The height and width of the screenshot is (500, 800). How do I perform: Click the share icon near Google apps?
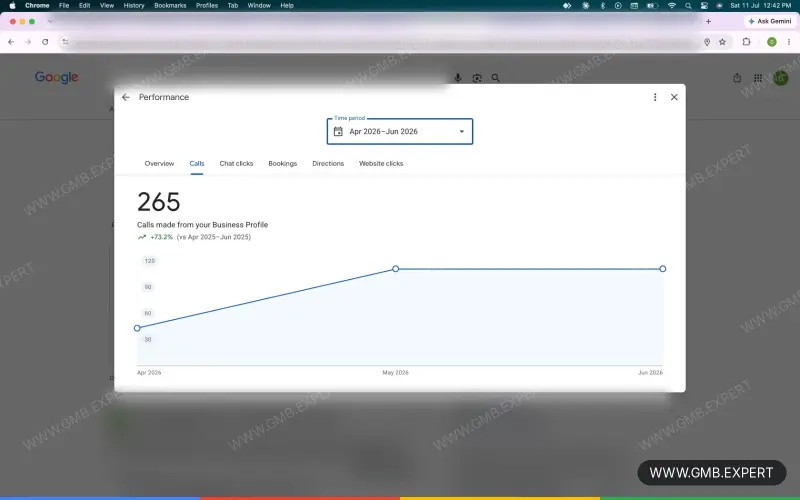[x=737, y=78]
